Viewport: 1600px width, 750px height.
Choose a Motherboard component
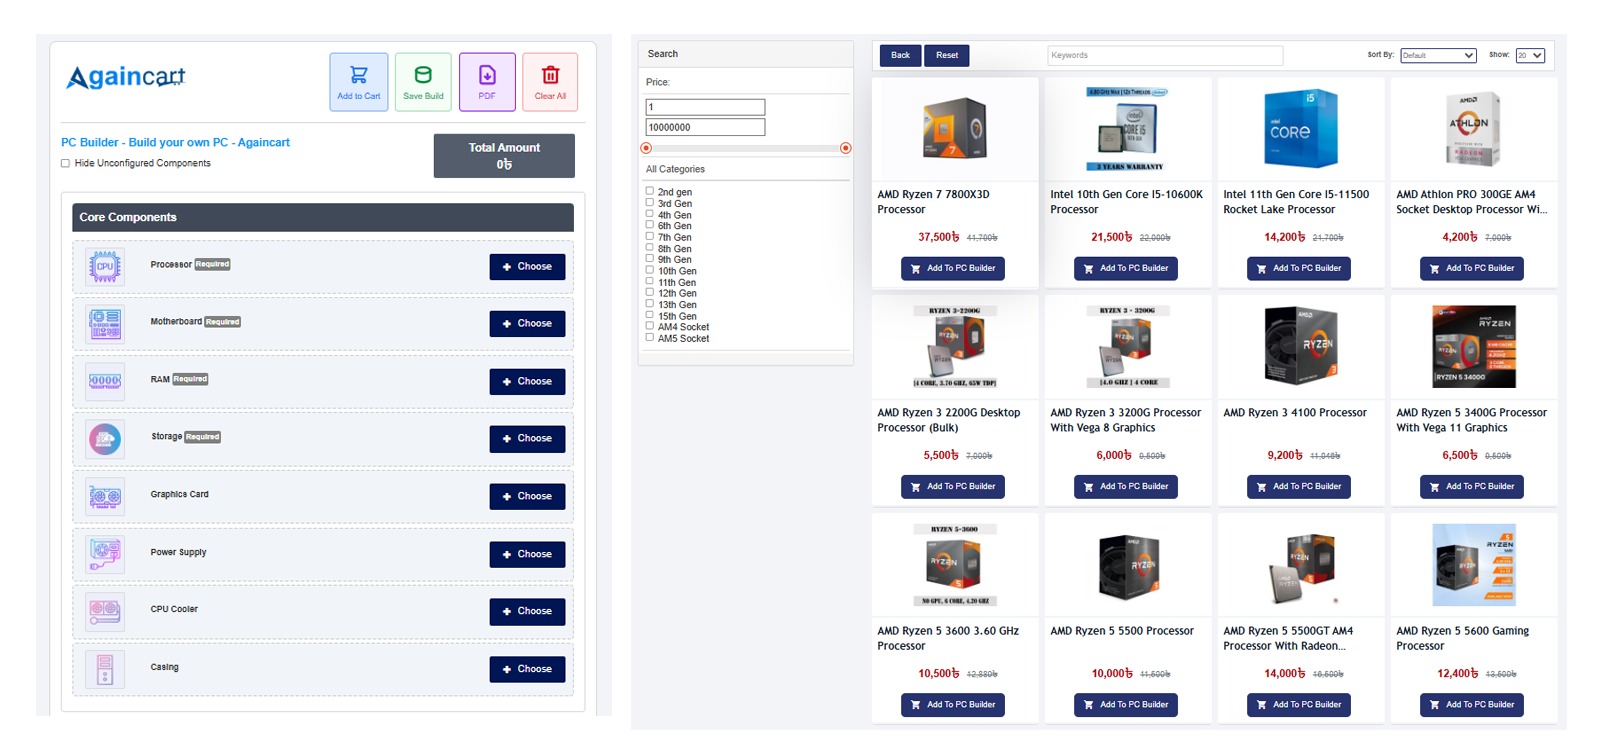[527, 324]
